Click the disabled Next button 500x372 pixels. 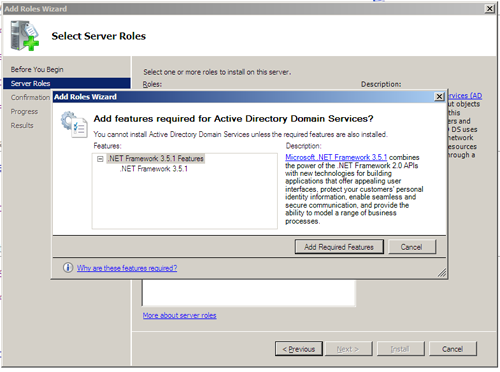point(348,349)
